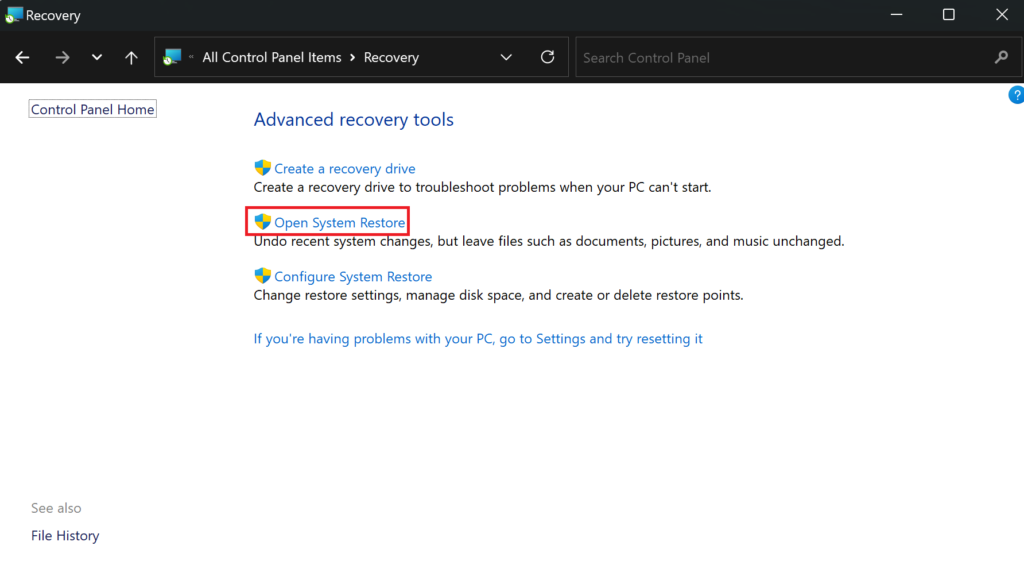Open System Restore link

pos(340,223)
